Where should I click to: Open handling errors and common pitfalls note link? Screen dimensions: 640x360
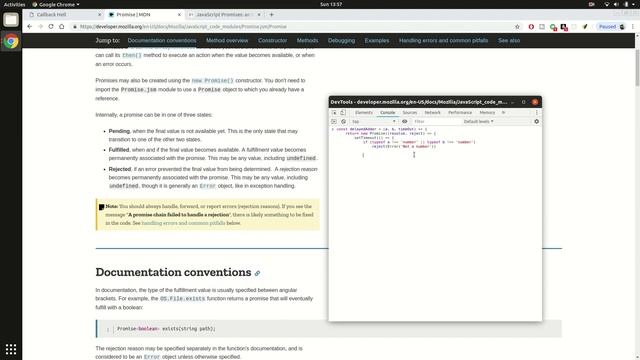coord(183,223)
